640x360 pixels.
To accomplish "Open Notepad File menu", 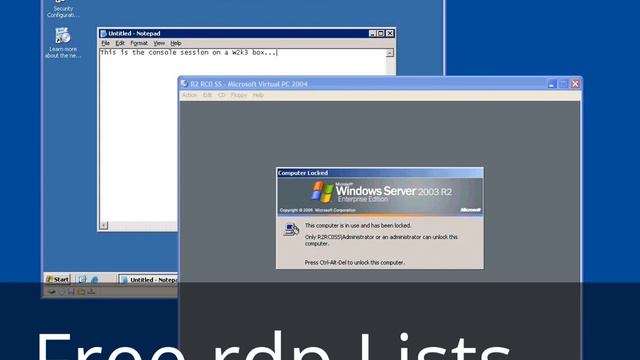I will click(106, 43).
